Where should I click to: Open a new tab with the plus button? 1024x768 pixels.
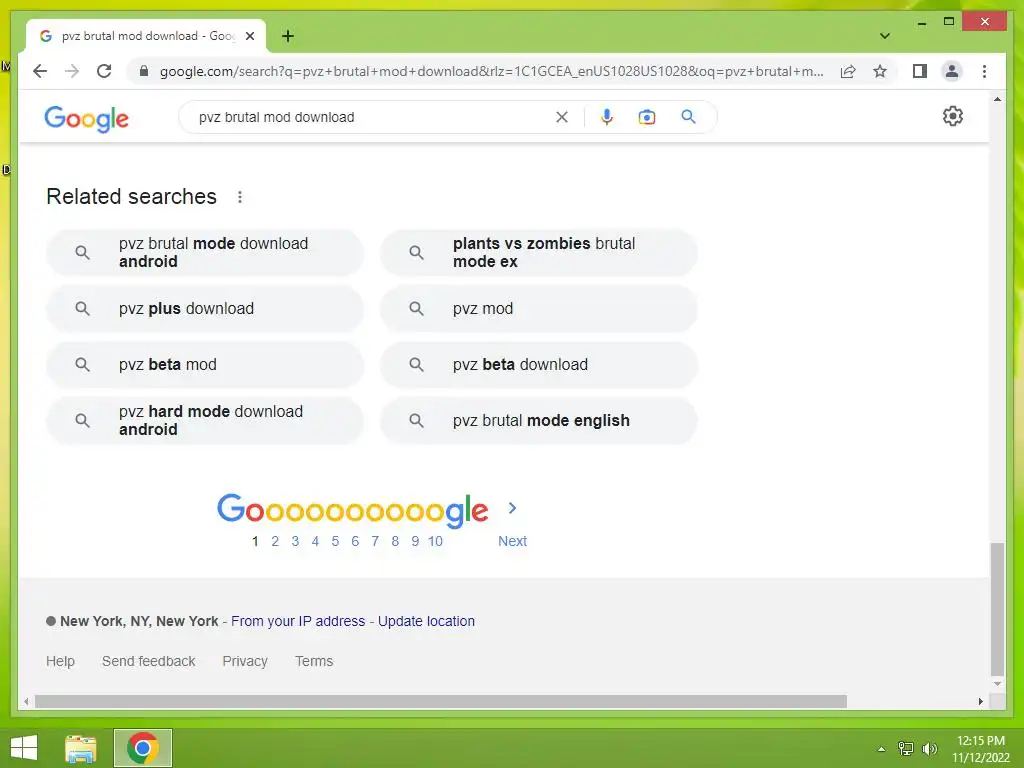pyautogui.click(x=287, y=36)
